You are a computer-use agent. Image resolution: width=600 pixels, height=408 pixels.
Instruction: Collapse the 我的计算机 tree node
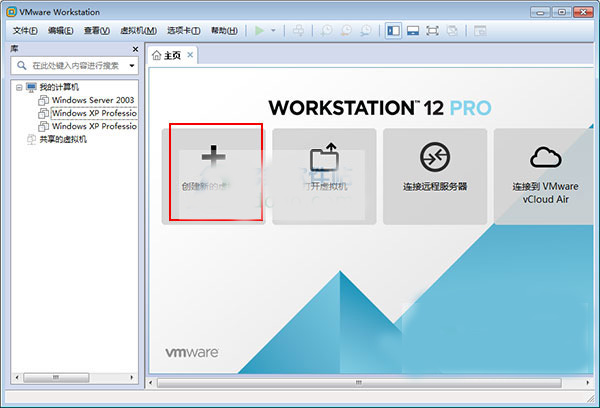[x=19, y=88]
